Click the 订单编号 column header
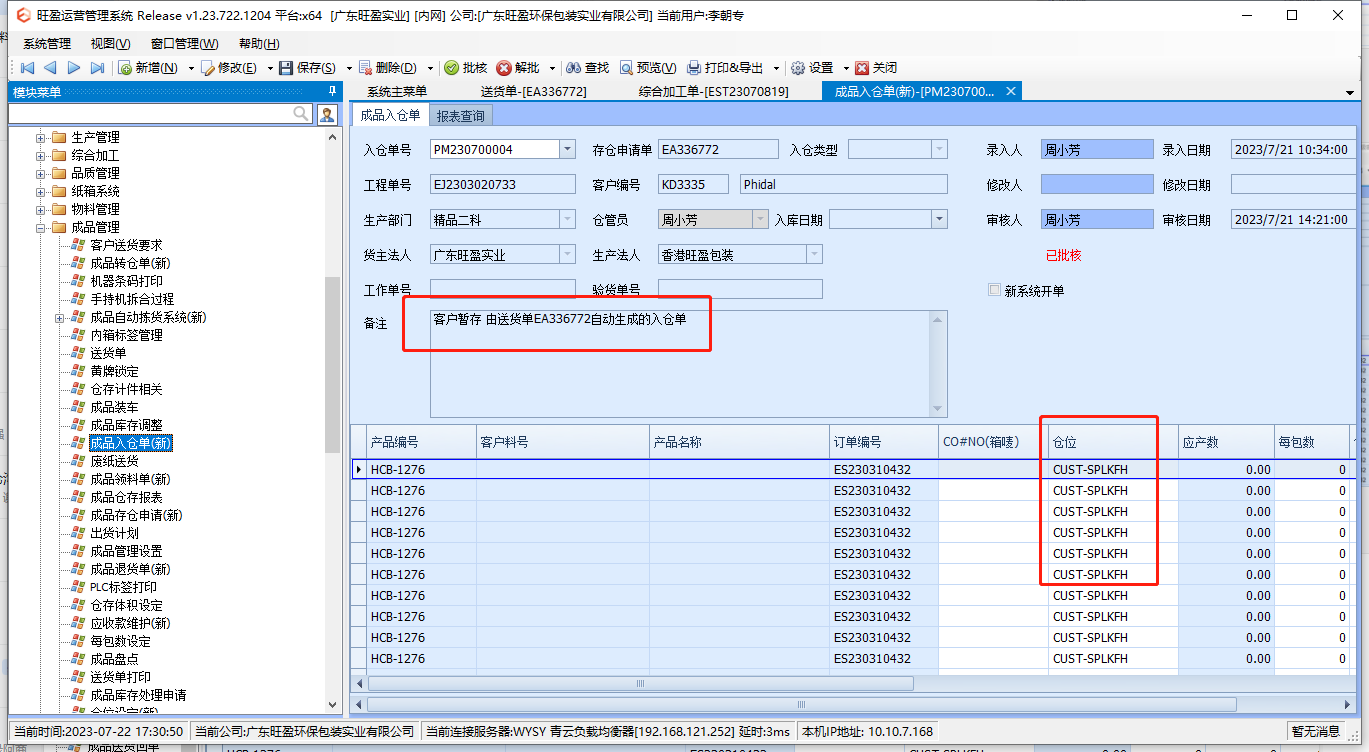Screen dimensions: 1369x752 pos(883,442)
